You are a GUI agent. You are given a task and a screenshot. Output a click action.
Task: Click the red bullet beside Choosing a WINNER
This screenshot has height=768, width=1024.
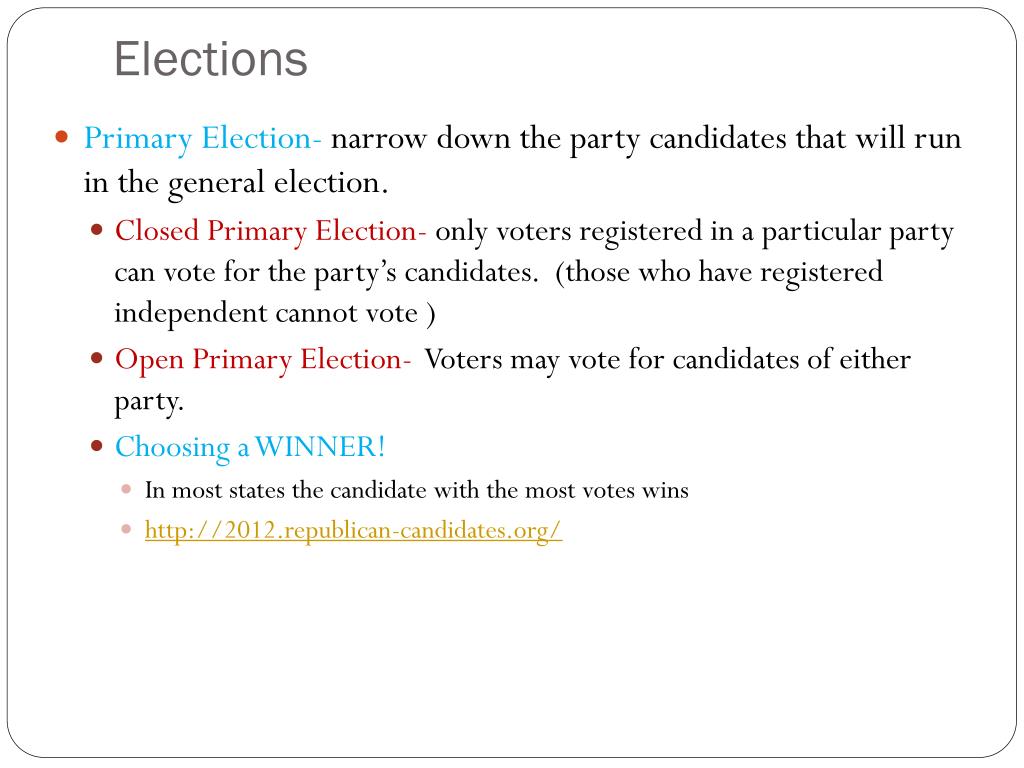97,446
